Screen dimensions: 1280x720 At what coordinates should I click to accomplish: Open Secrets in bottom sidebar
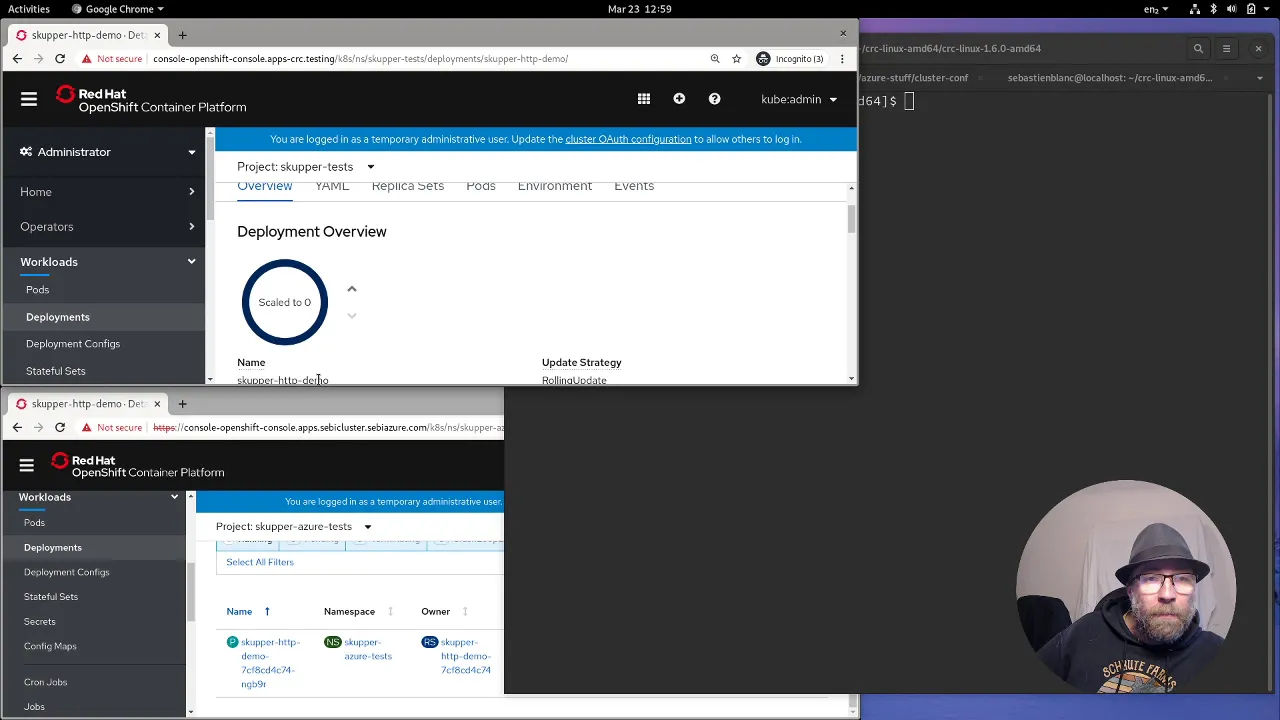coord(40,621)
